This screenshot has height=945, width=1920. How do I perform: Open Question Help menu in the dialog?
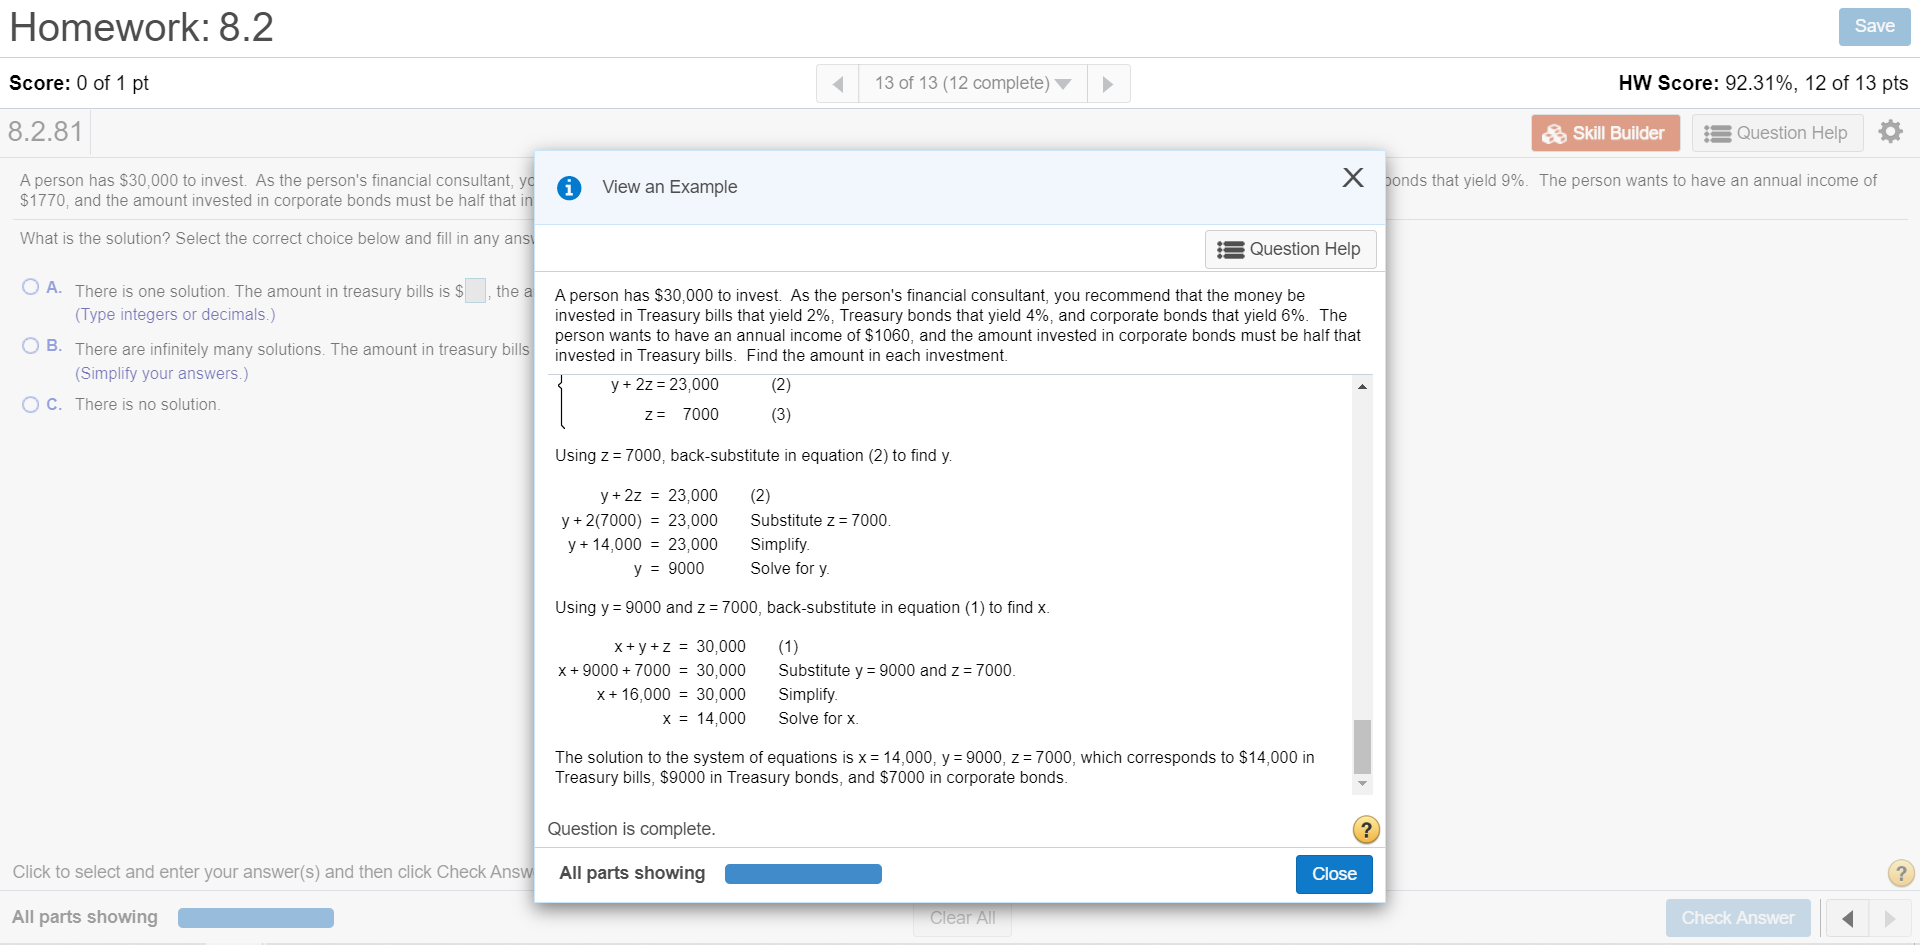tap(1290, 249)
